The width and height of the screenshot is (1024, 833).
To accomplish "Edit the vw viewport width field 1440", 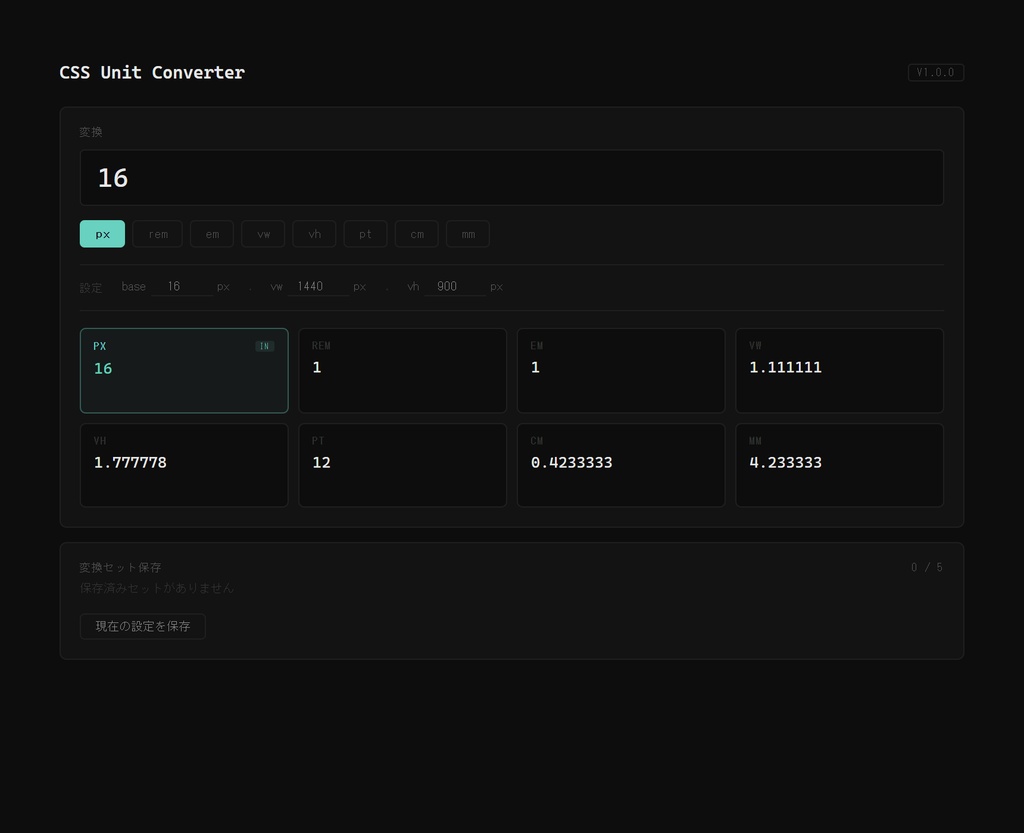I will tap(318, 287).
